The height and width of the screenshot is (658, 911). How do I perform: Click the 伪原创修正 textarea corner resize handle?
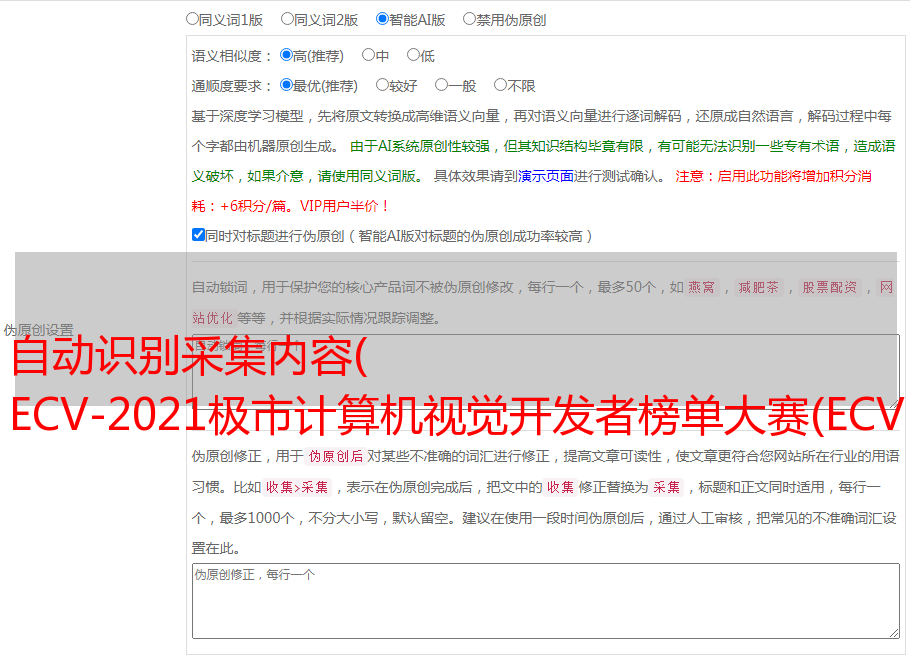point(894,633)
